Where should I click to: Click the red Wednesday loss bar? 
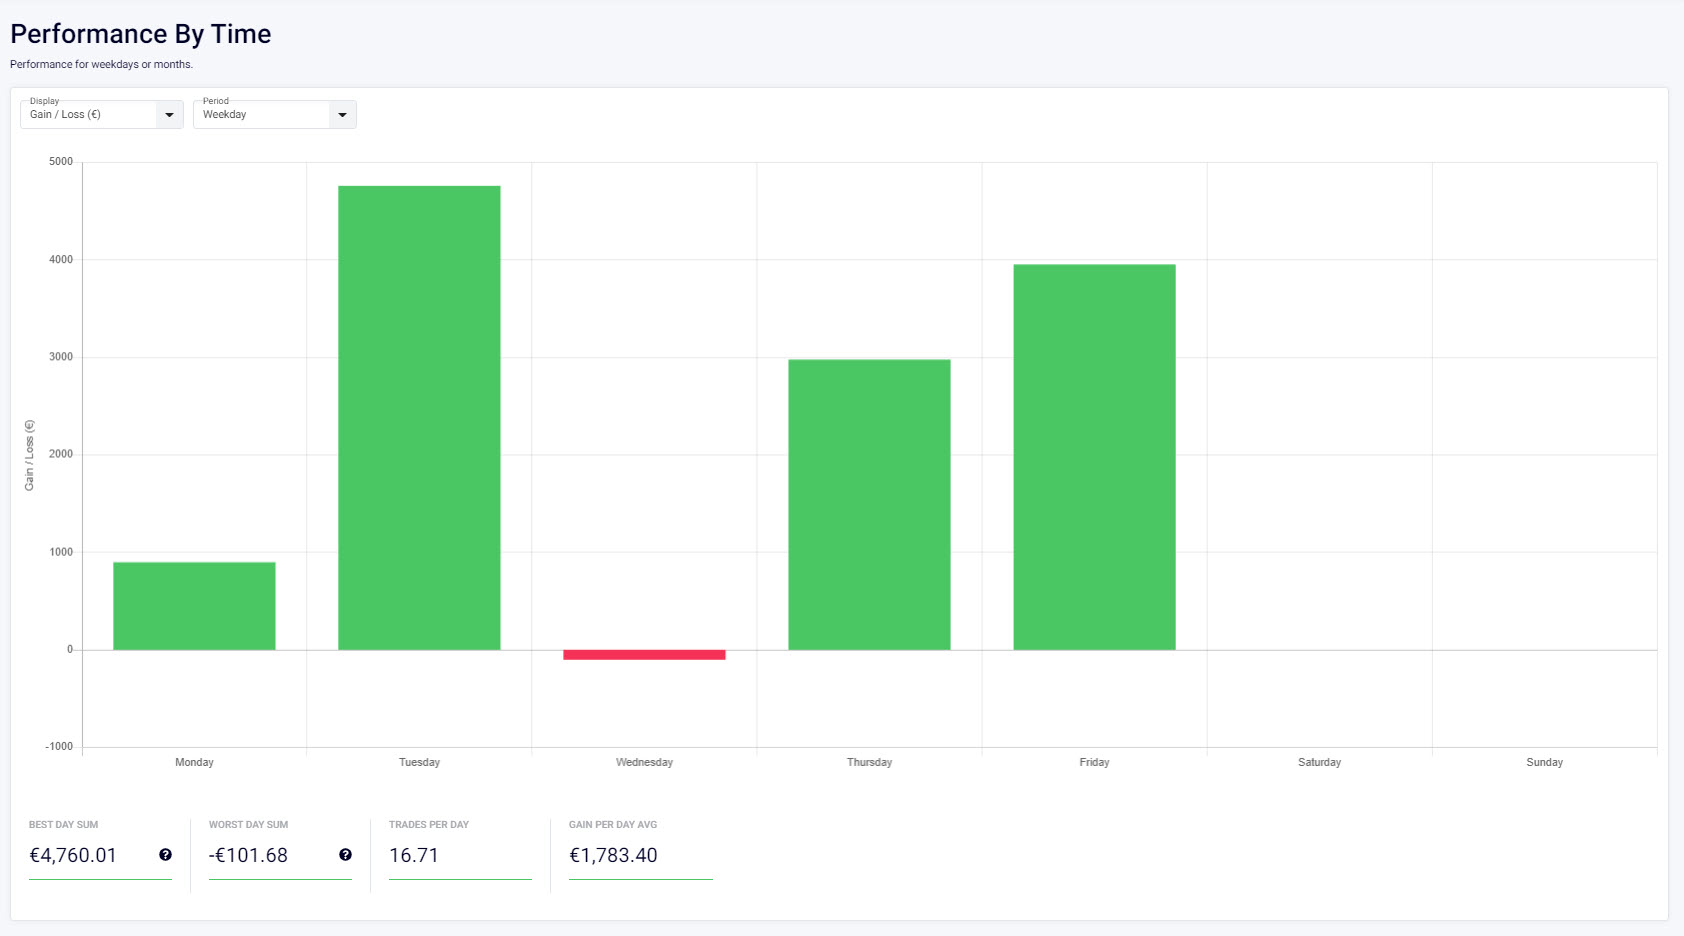point(644,655)
